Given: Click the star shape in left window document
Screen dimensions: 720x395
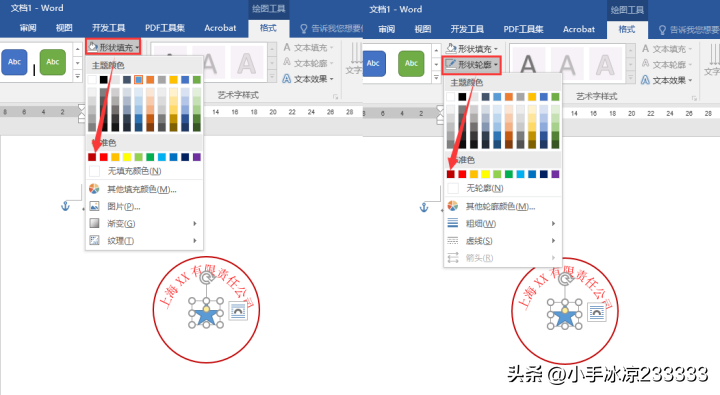Looking at the screenshot, I should 206,316.
